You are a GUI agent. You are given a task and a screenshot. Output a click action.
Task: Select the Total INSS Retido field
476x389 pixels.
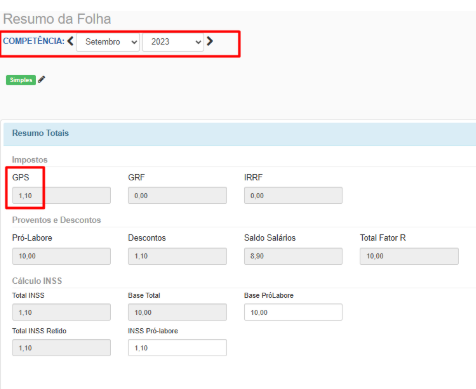[61, 348]
